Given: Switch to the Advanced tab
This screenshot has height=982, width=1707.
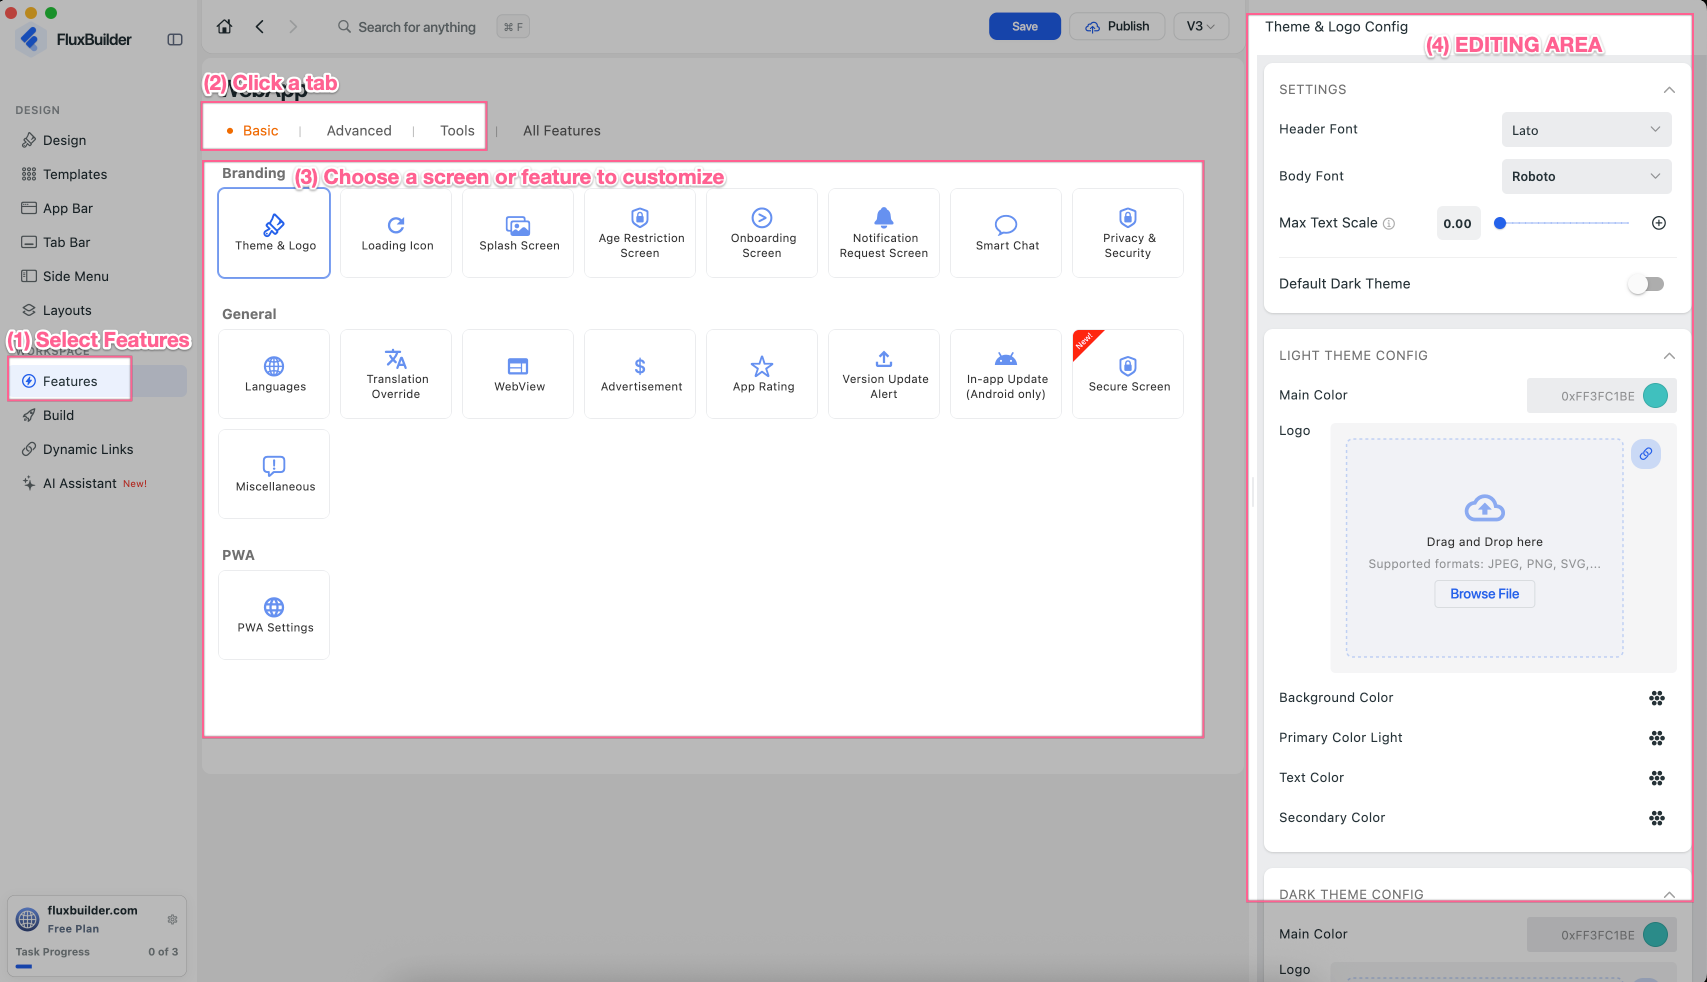Looking at the screenshot, I should (359, 131).
